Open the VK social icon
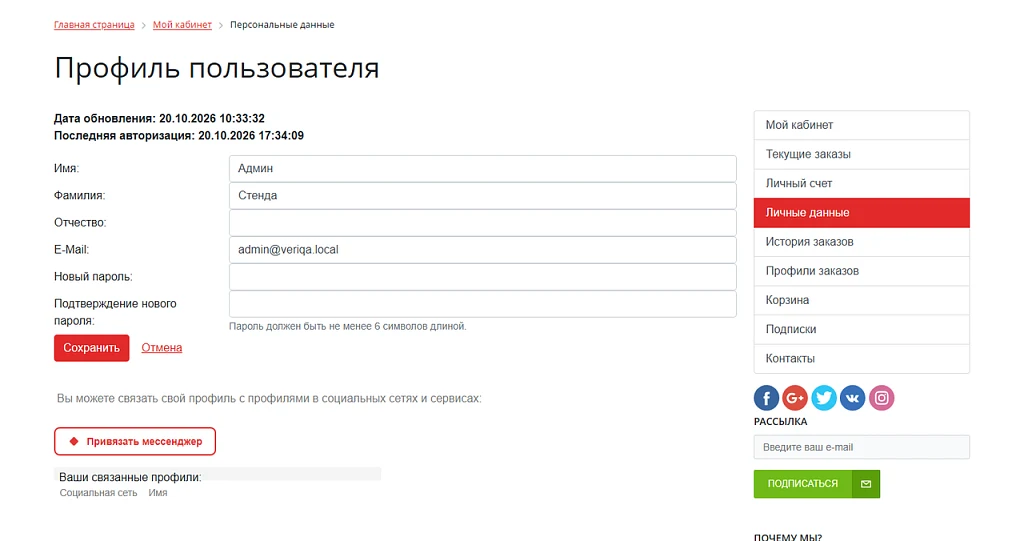This screenshot has height=541, width=1024. [852, 398]
